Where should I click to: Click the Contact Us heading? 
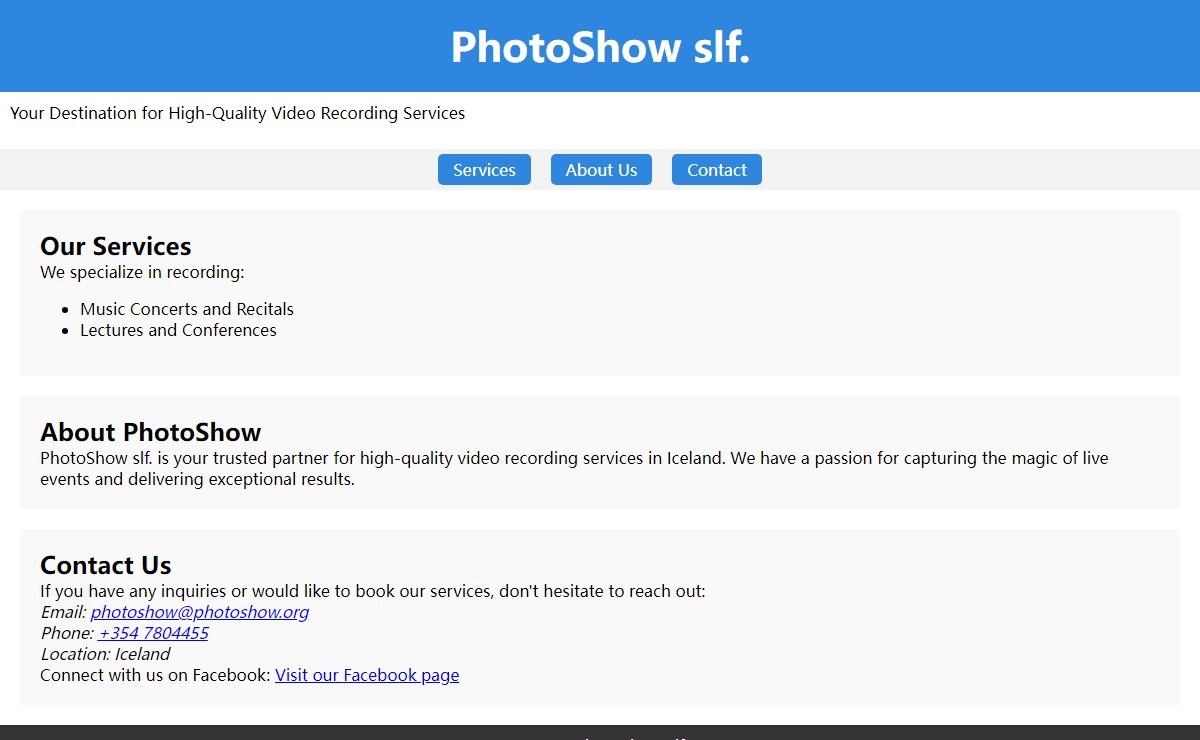[x=106, y=565]
